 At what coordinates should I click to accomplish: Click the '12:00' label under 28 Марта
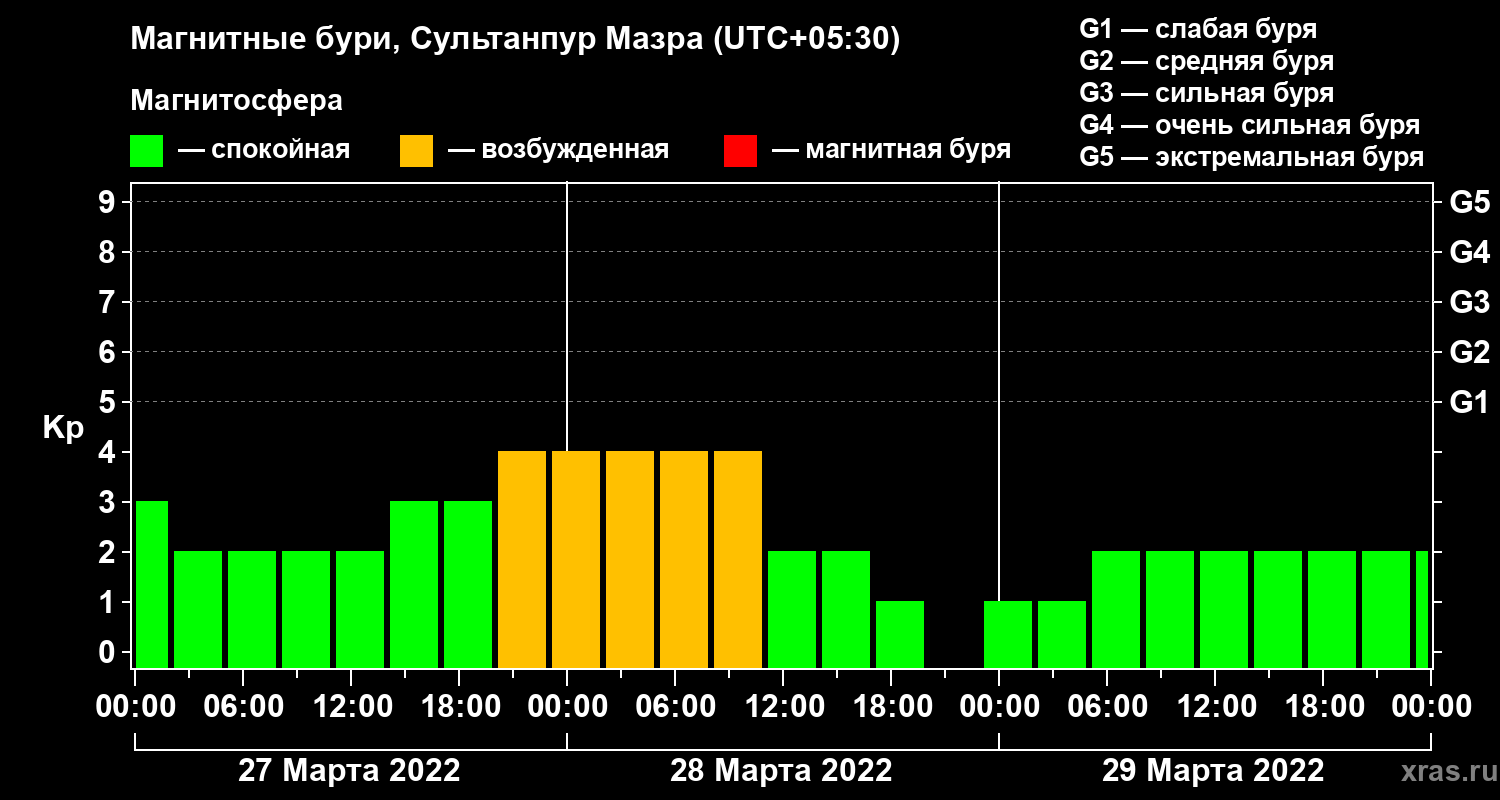[783, 707]
